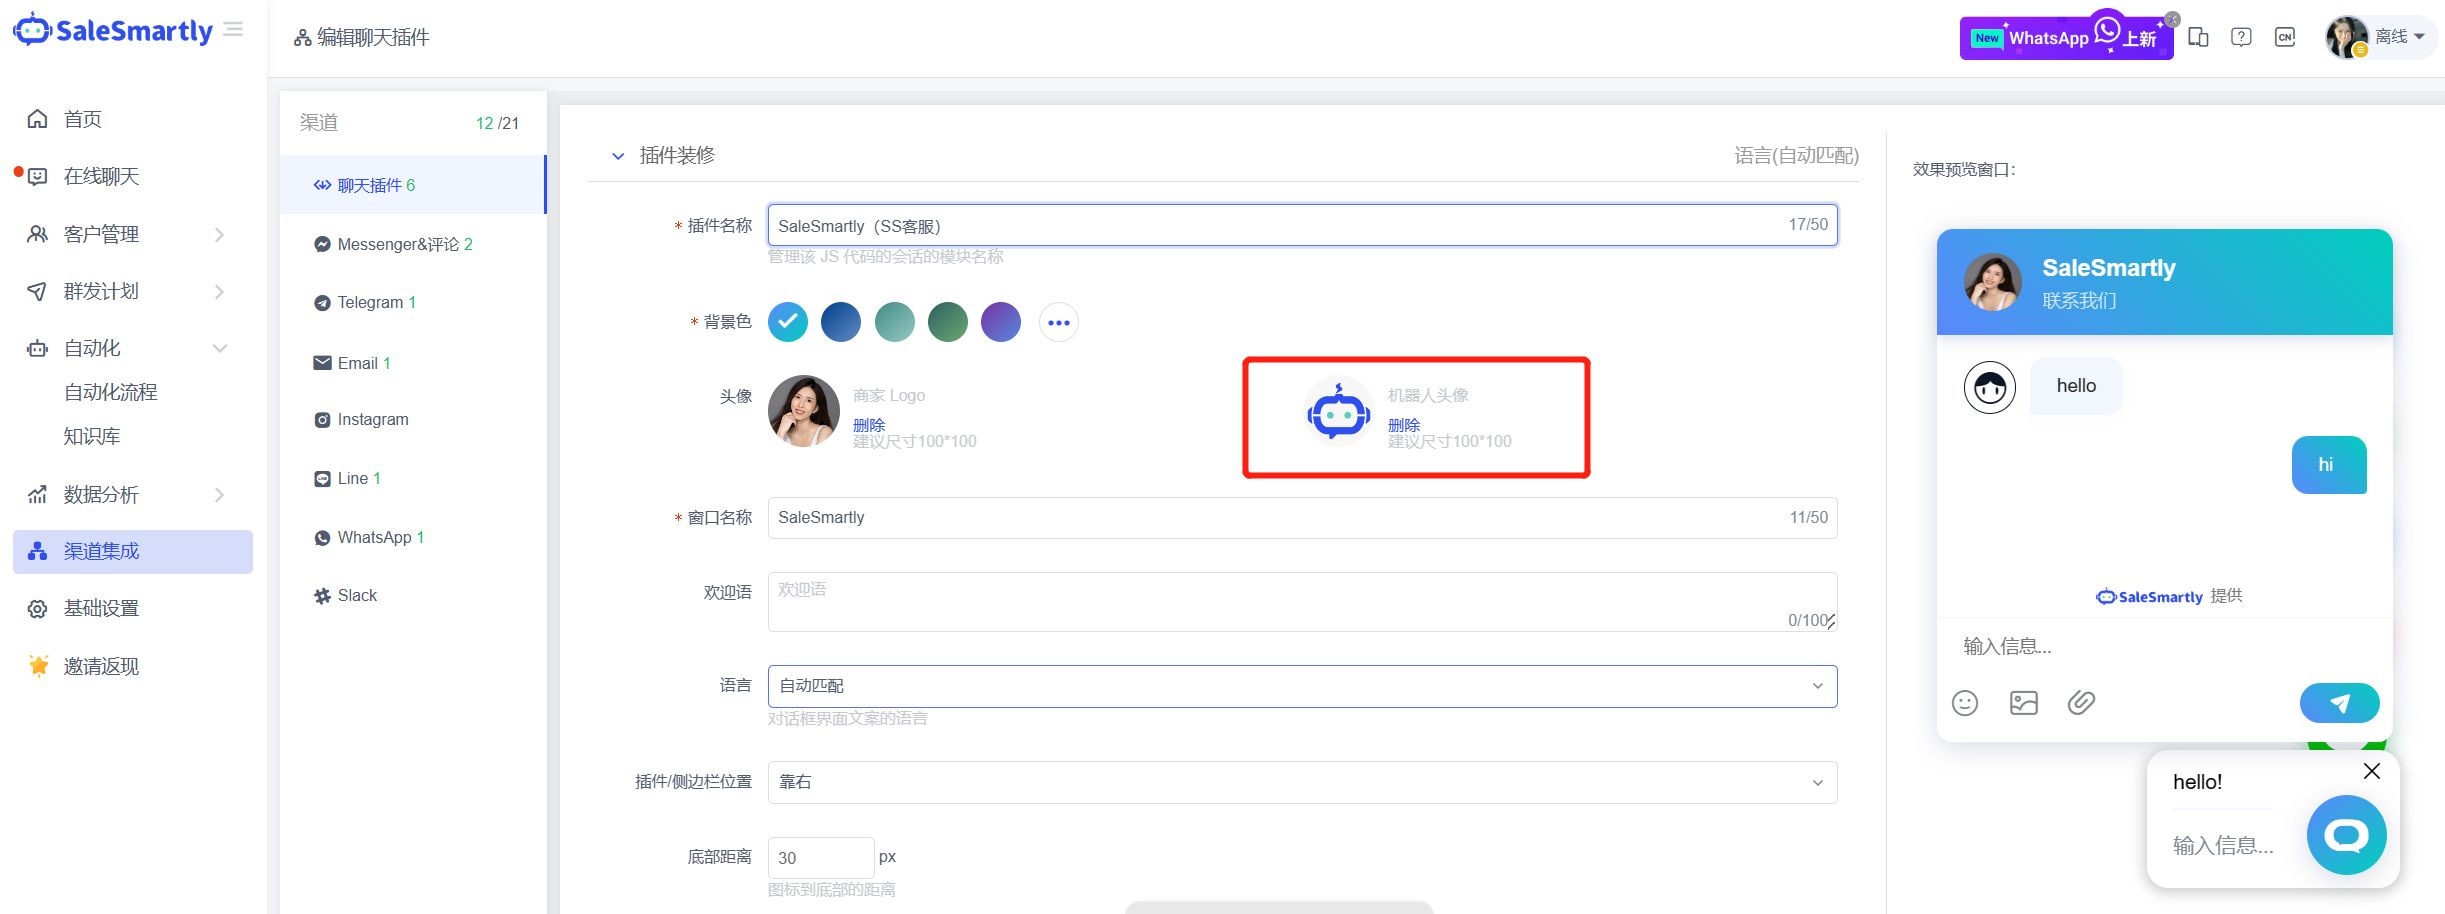Screen dimensions: 2445x914
Task: Close the WhatsApp banner with small x
Action: pos(2173,19)
